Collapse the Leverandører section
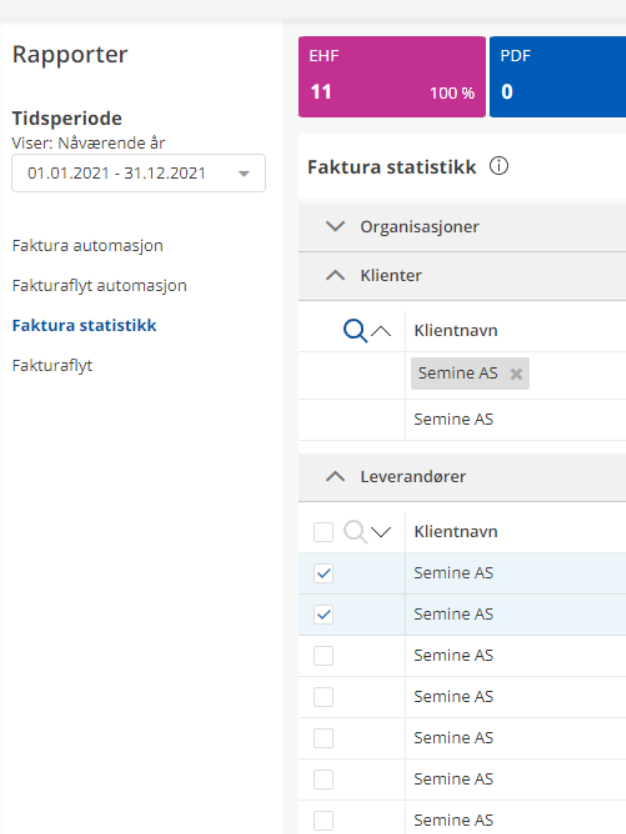The image size is (626, 834). 336,477
